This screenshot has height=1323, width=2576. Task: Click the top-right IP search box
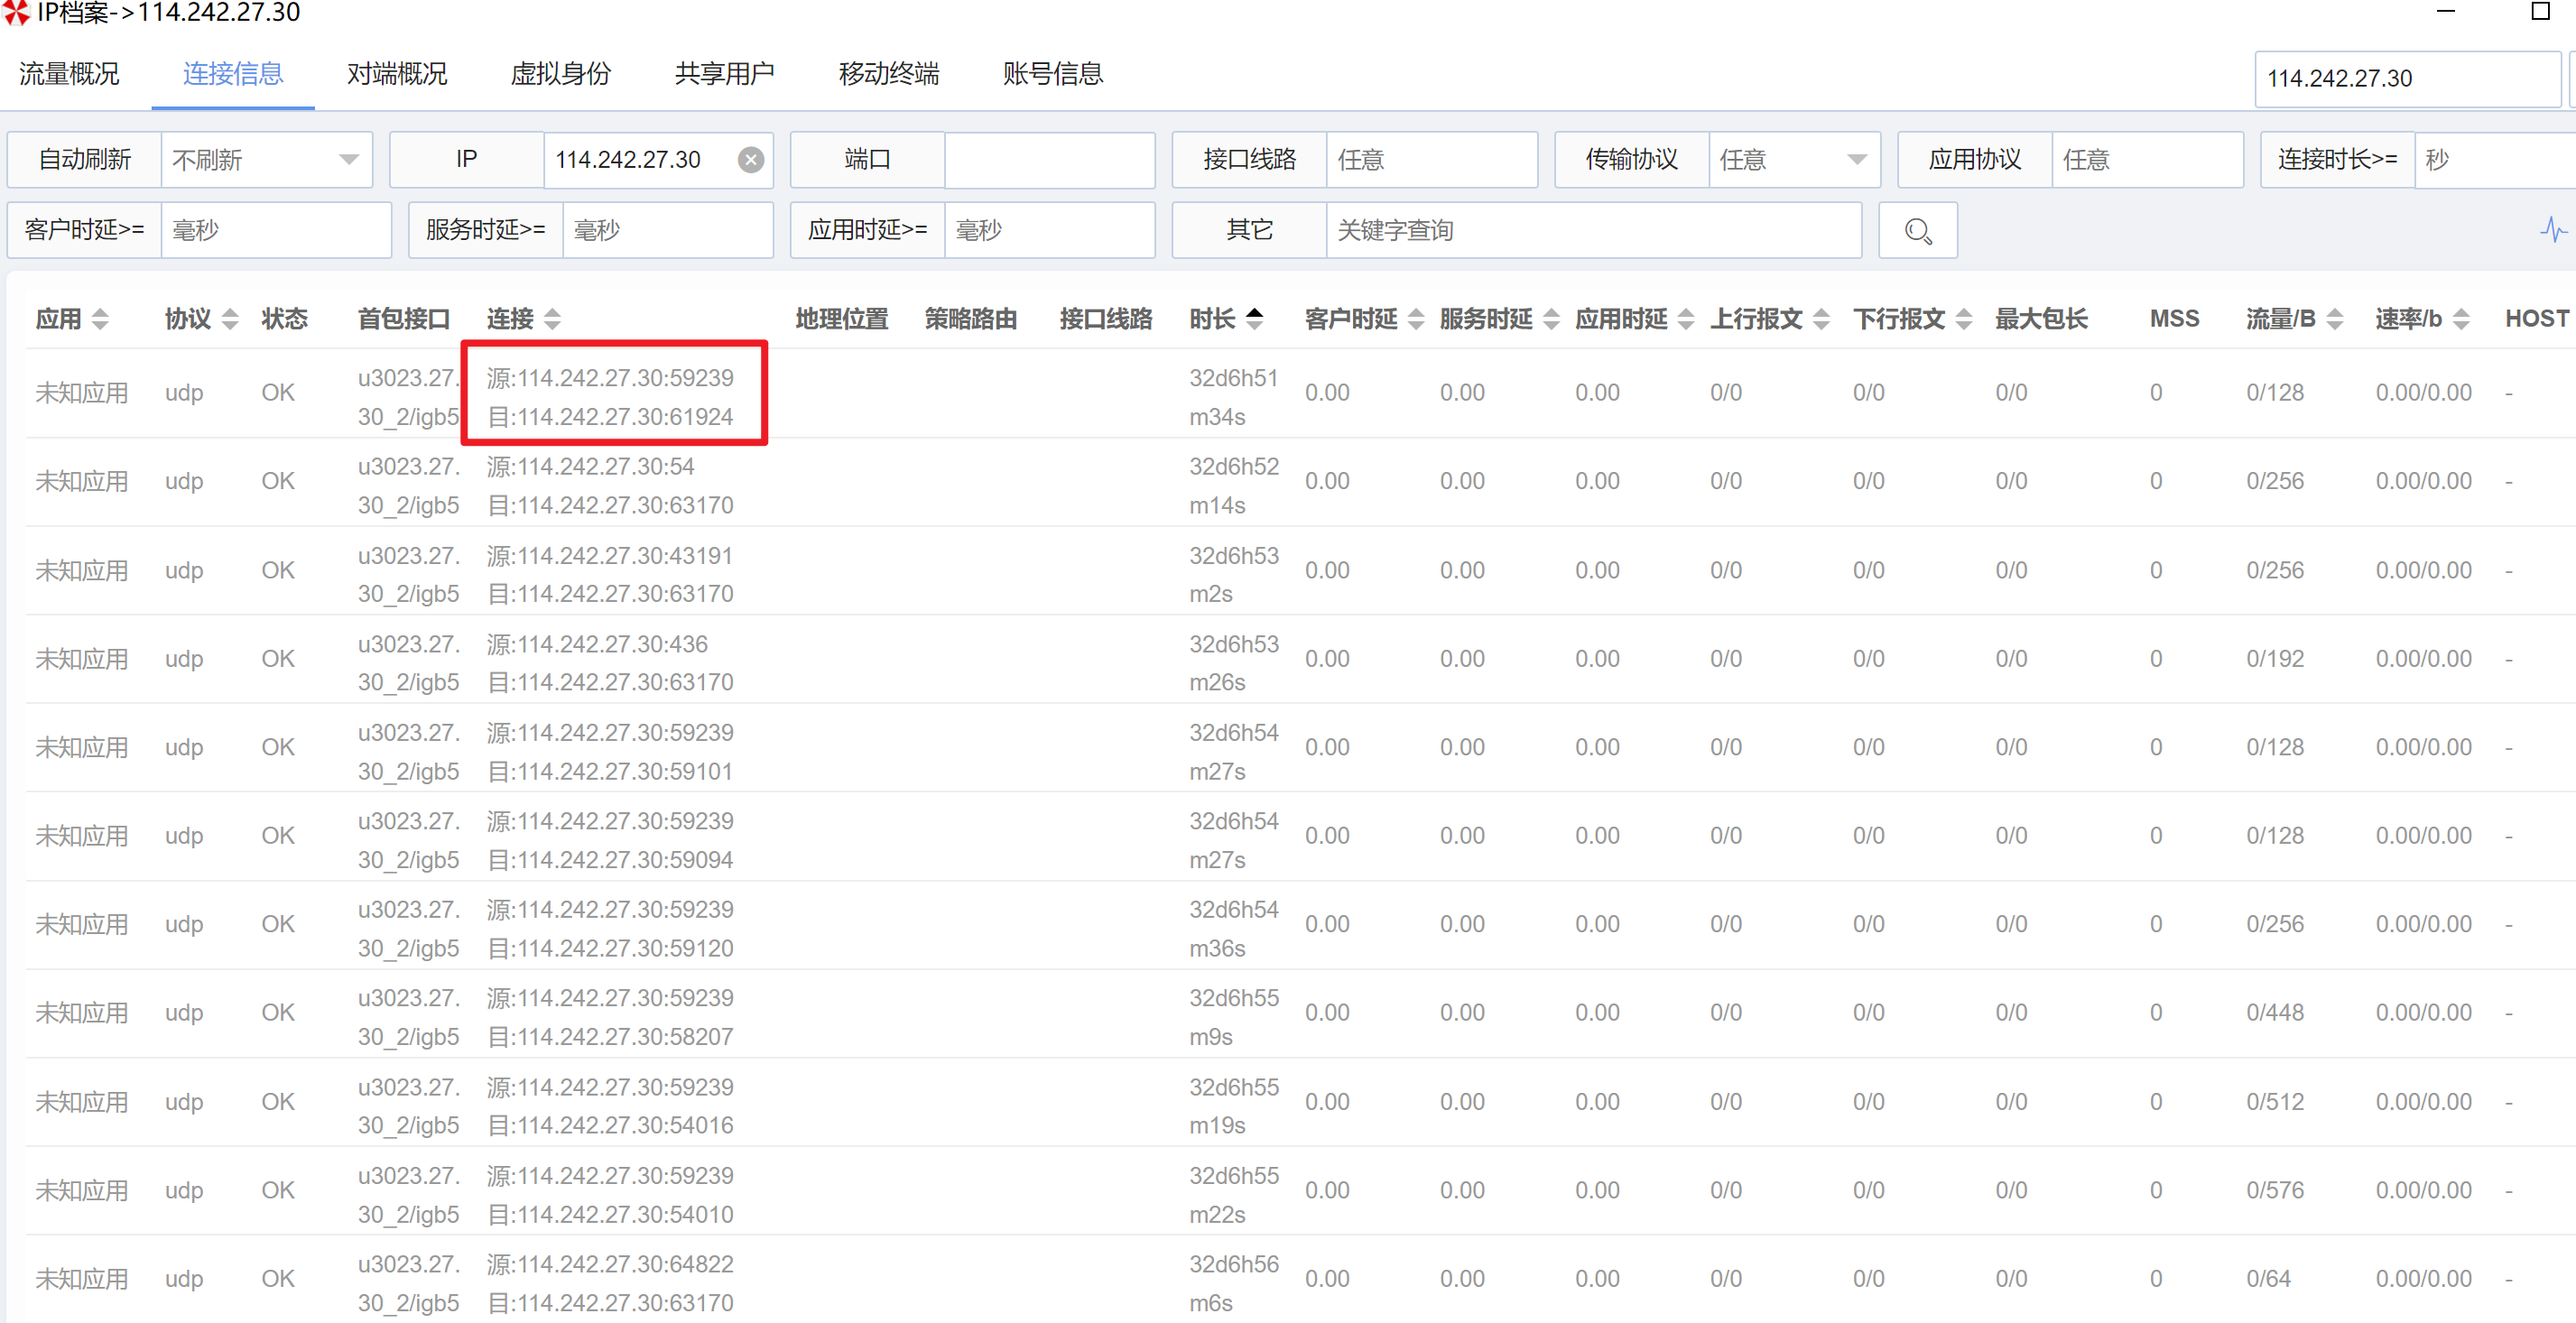click(2406, 79)
